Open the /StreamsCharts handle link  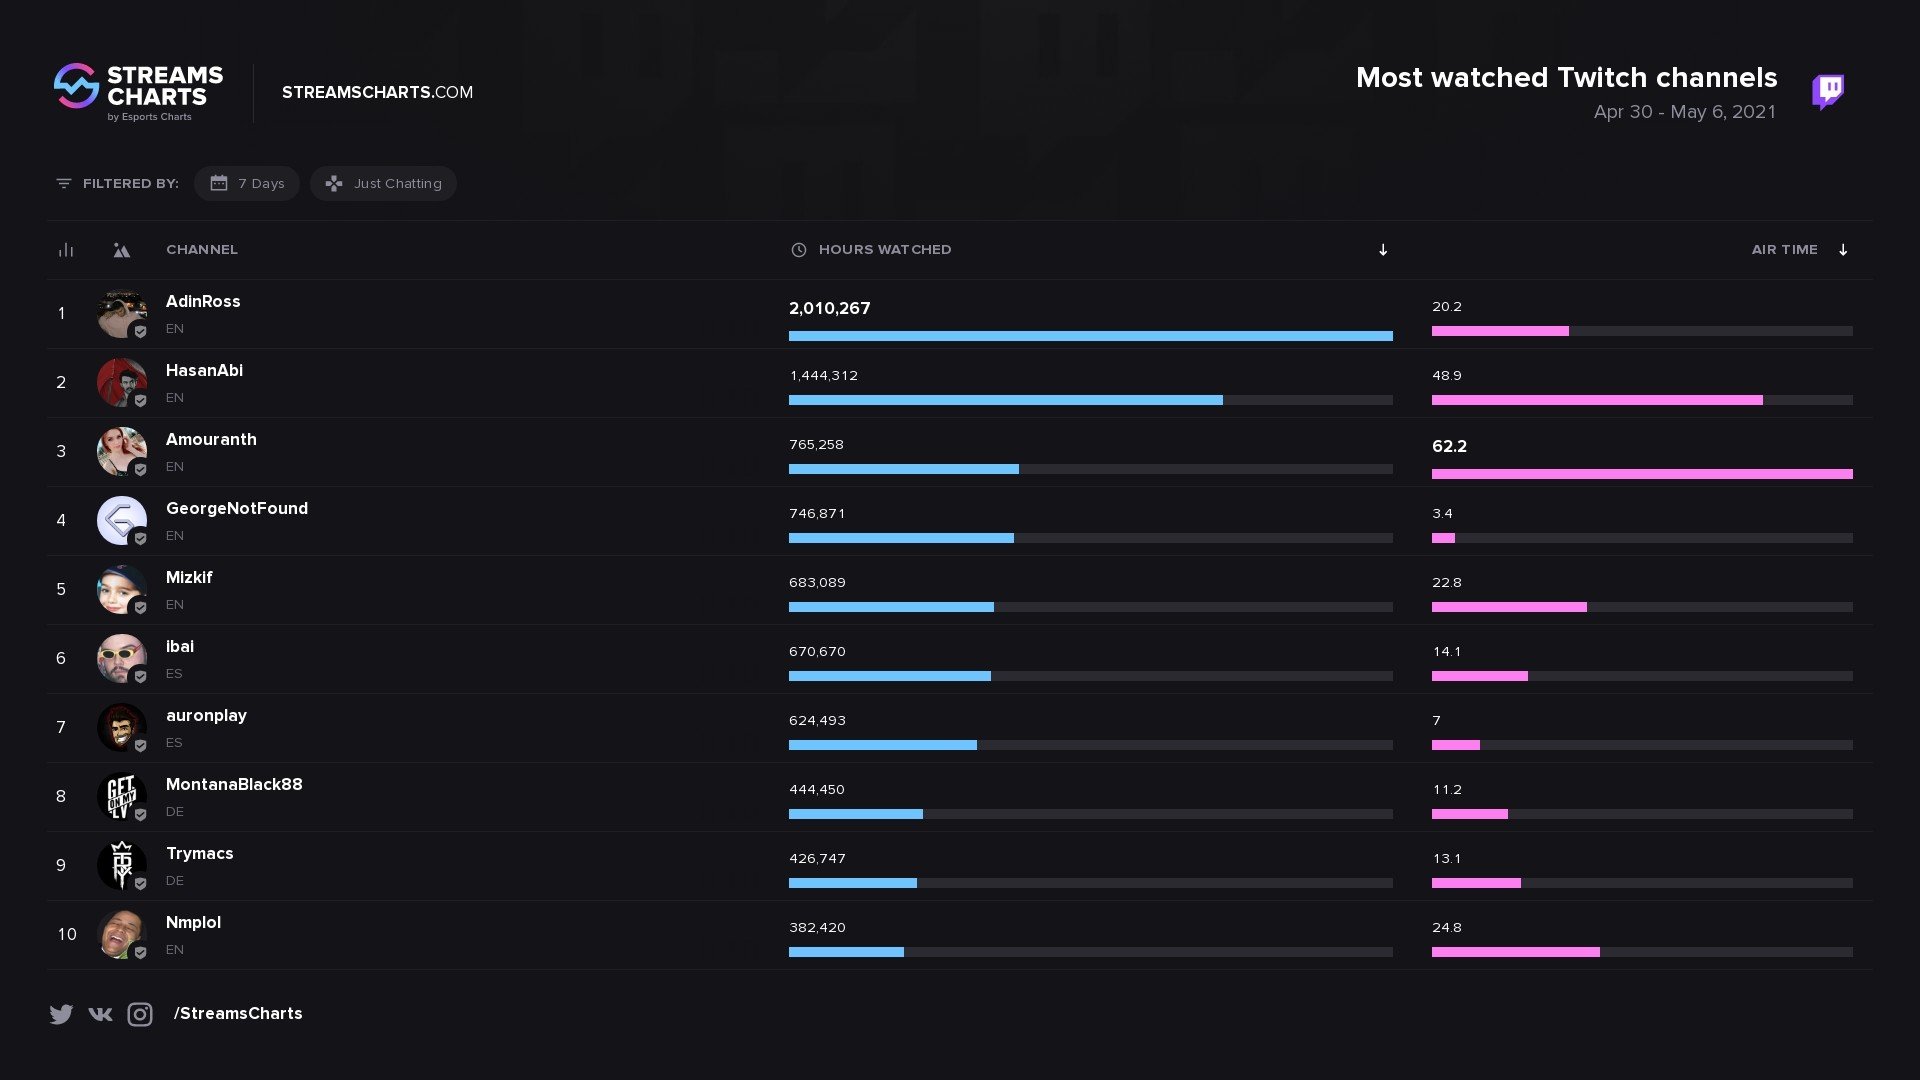238,1014
